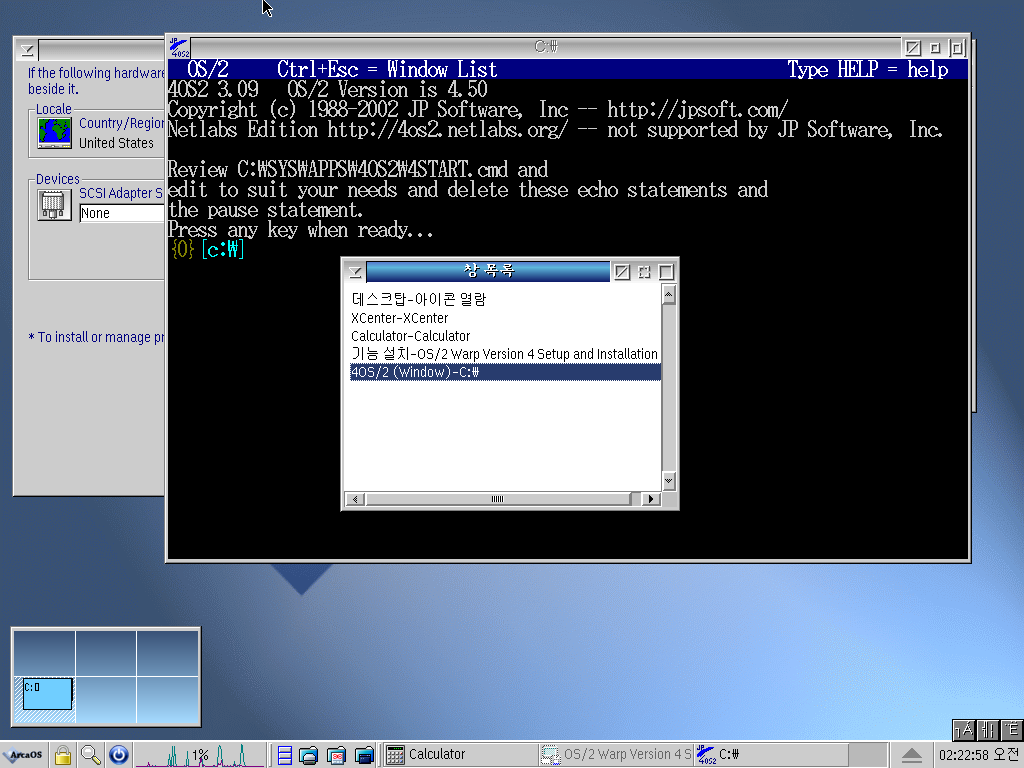The height and width of the screenshot is (768, 1024).
Task: Select 'Calculator-Calculator' in the window list
Action: (410, 336)
